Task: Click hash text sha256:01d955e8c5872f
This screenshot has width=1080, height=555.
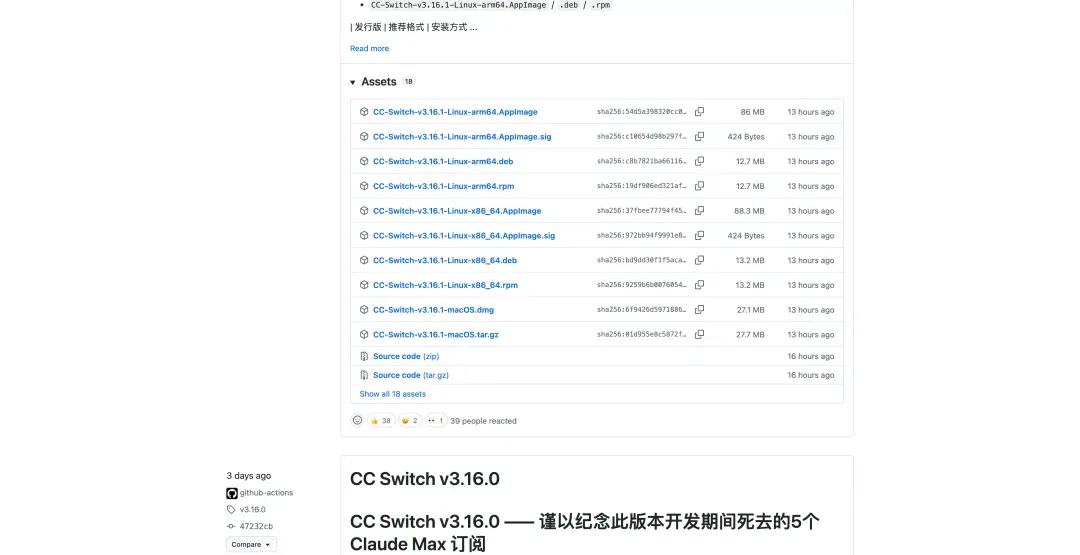Action: coord(641,335)
